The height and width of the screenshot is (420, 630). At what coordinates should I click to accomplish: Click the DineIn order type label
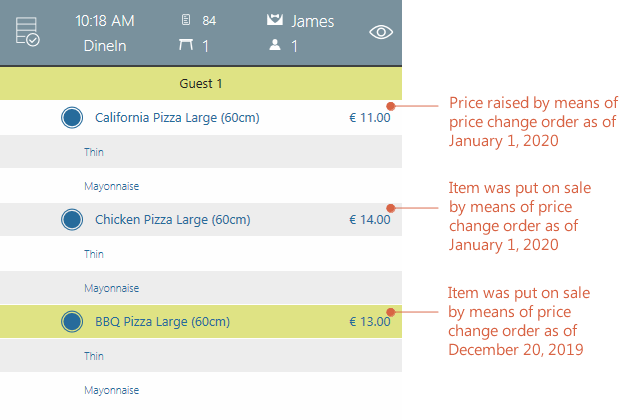pos(104,46)
